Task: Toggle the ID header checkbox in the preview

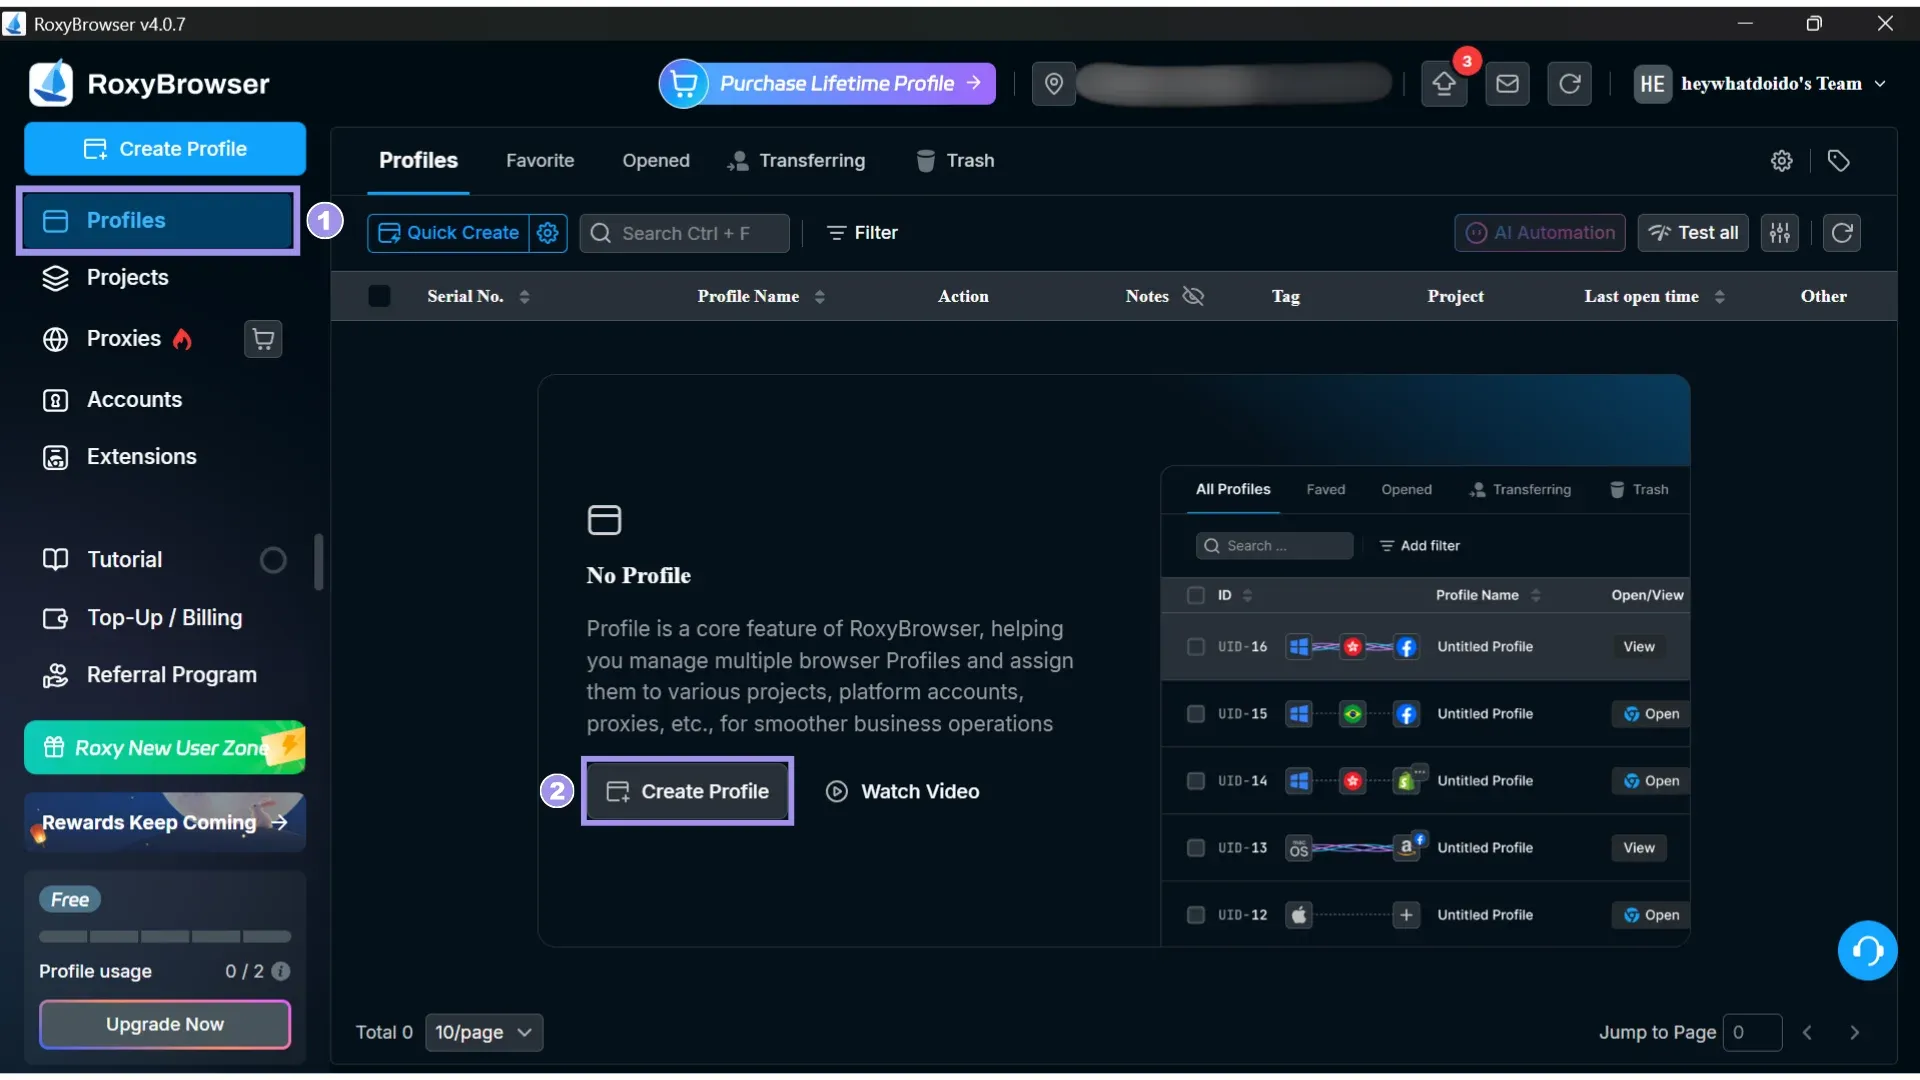Action: 1195,596
